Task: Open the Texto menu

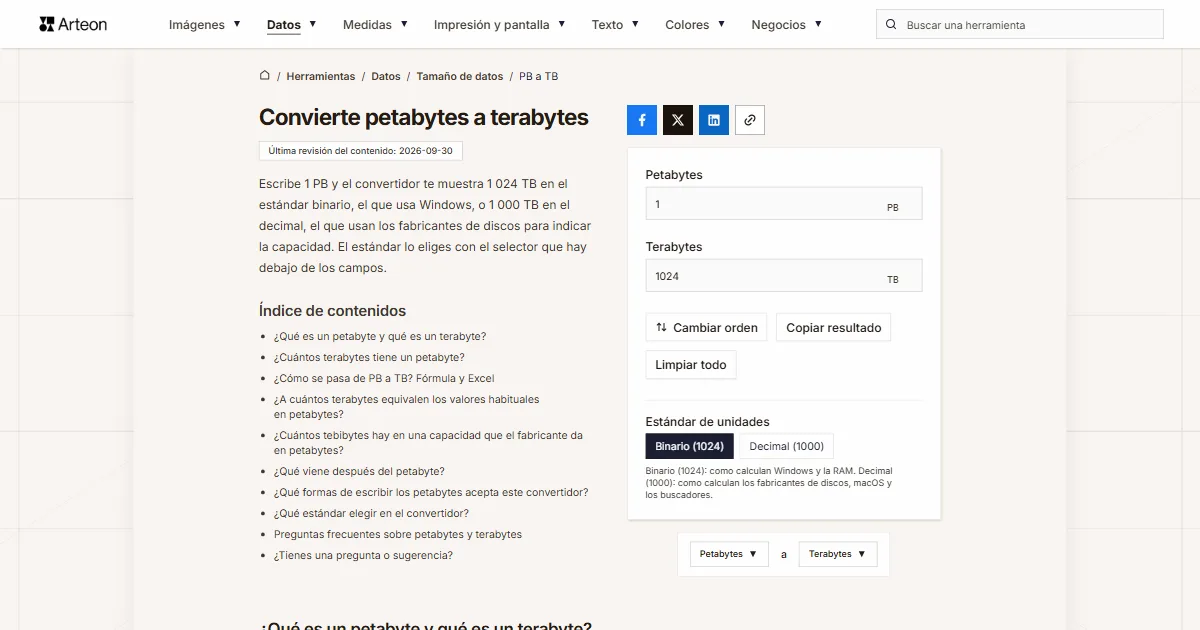Action: pyautogui.click(x=615, y=24)
